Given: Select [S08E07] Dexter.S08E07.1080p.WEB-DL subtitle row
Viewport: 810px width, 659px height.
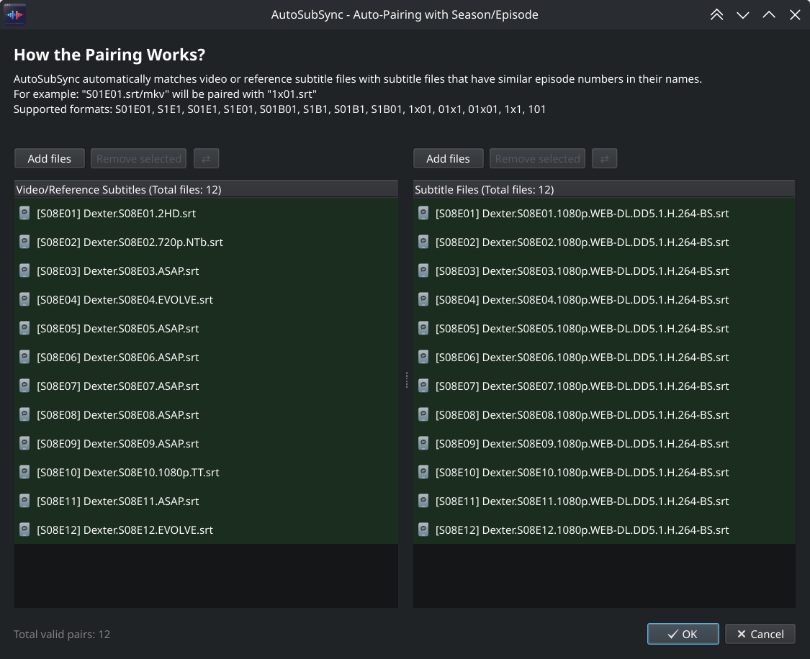Looking at the screenshot, I should click(604, 385).
